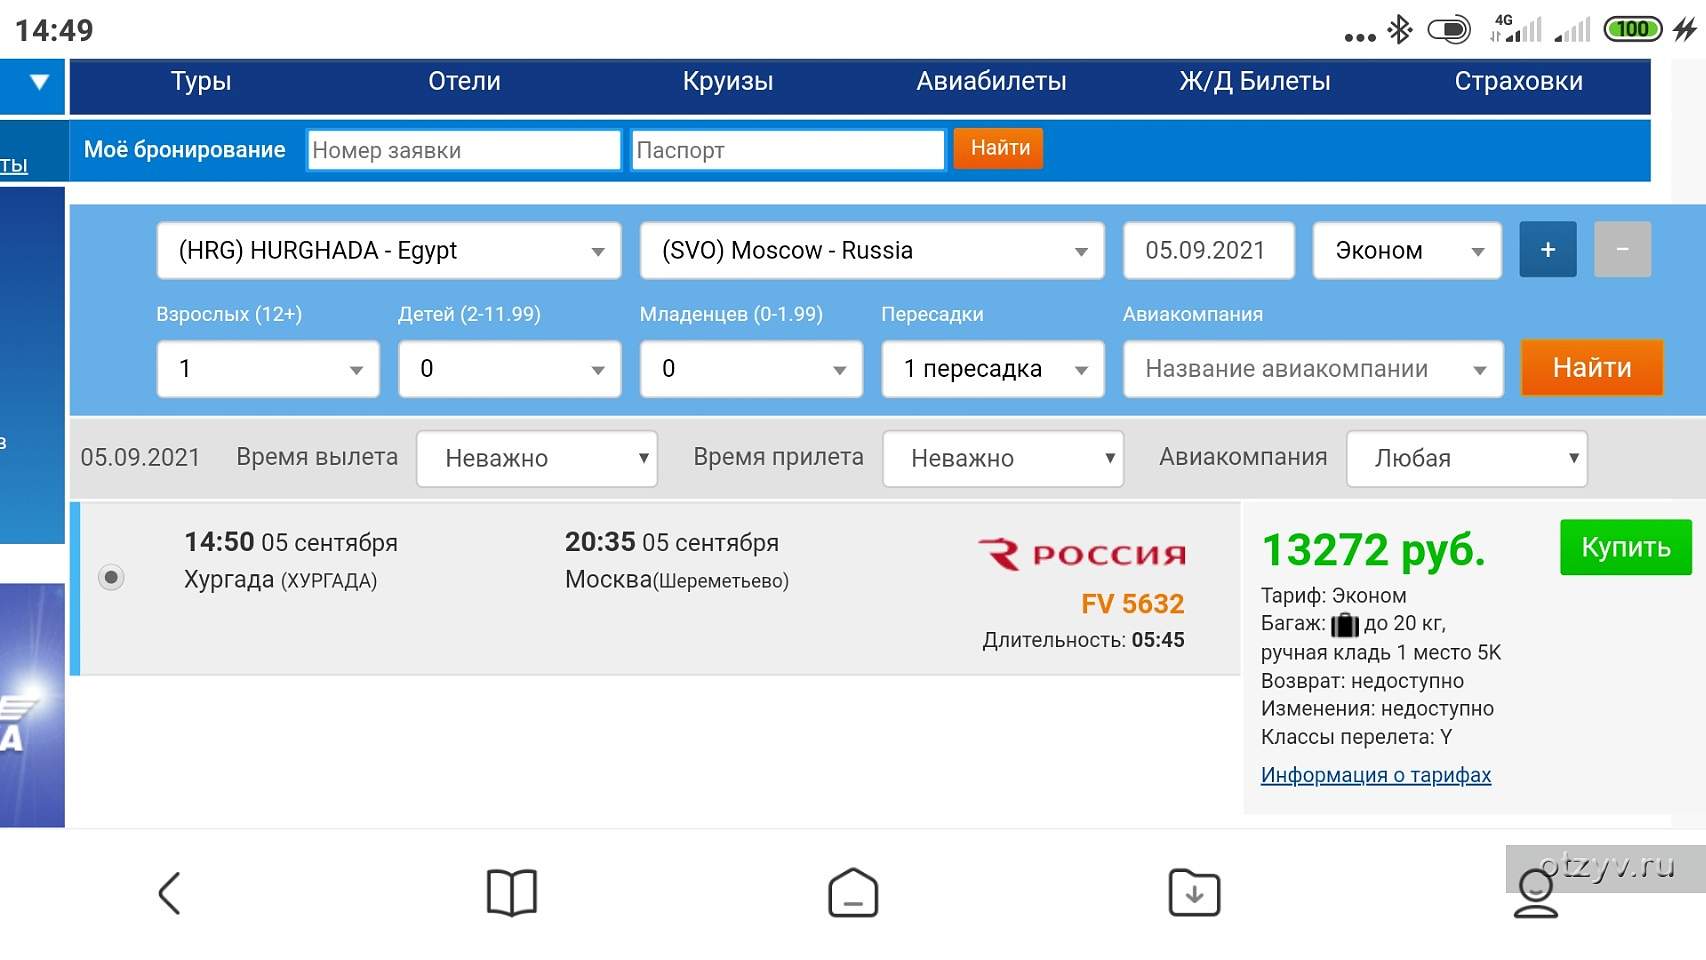Open the SVO Moscow destination dropdown
This screenshot has height=960, width=1706.
click(x=872, y=251)
